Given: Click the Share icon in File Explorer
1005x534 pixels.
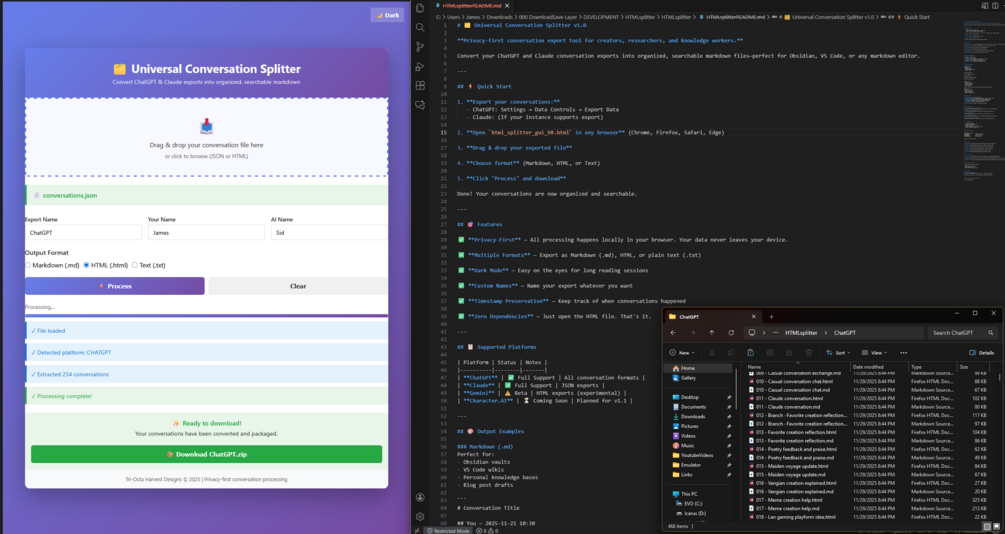Looking at the screenshot, I should click(790, 353).
